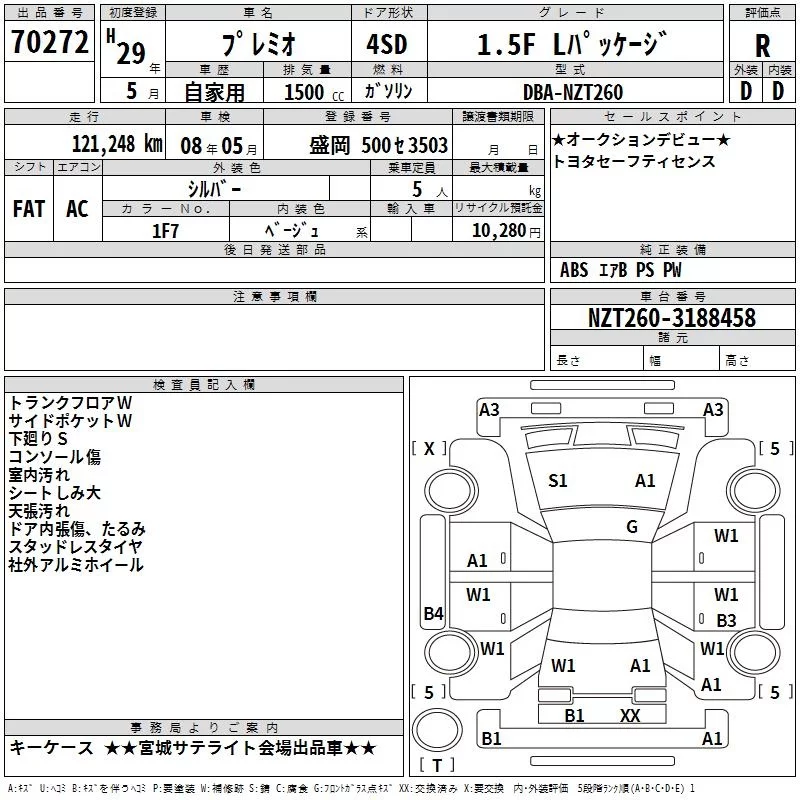Viewport: 800px width, 800px height.
Task: Click the 譲渡書類期限 header
Action: [498, 116]
